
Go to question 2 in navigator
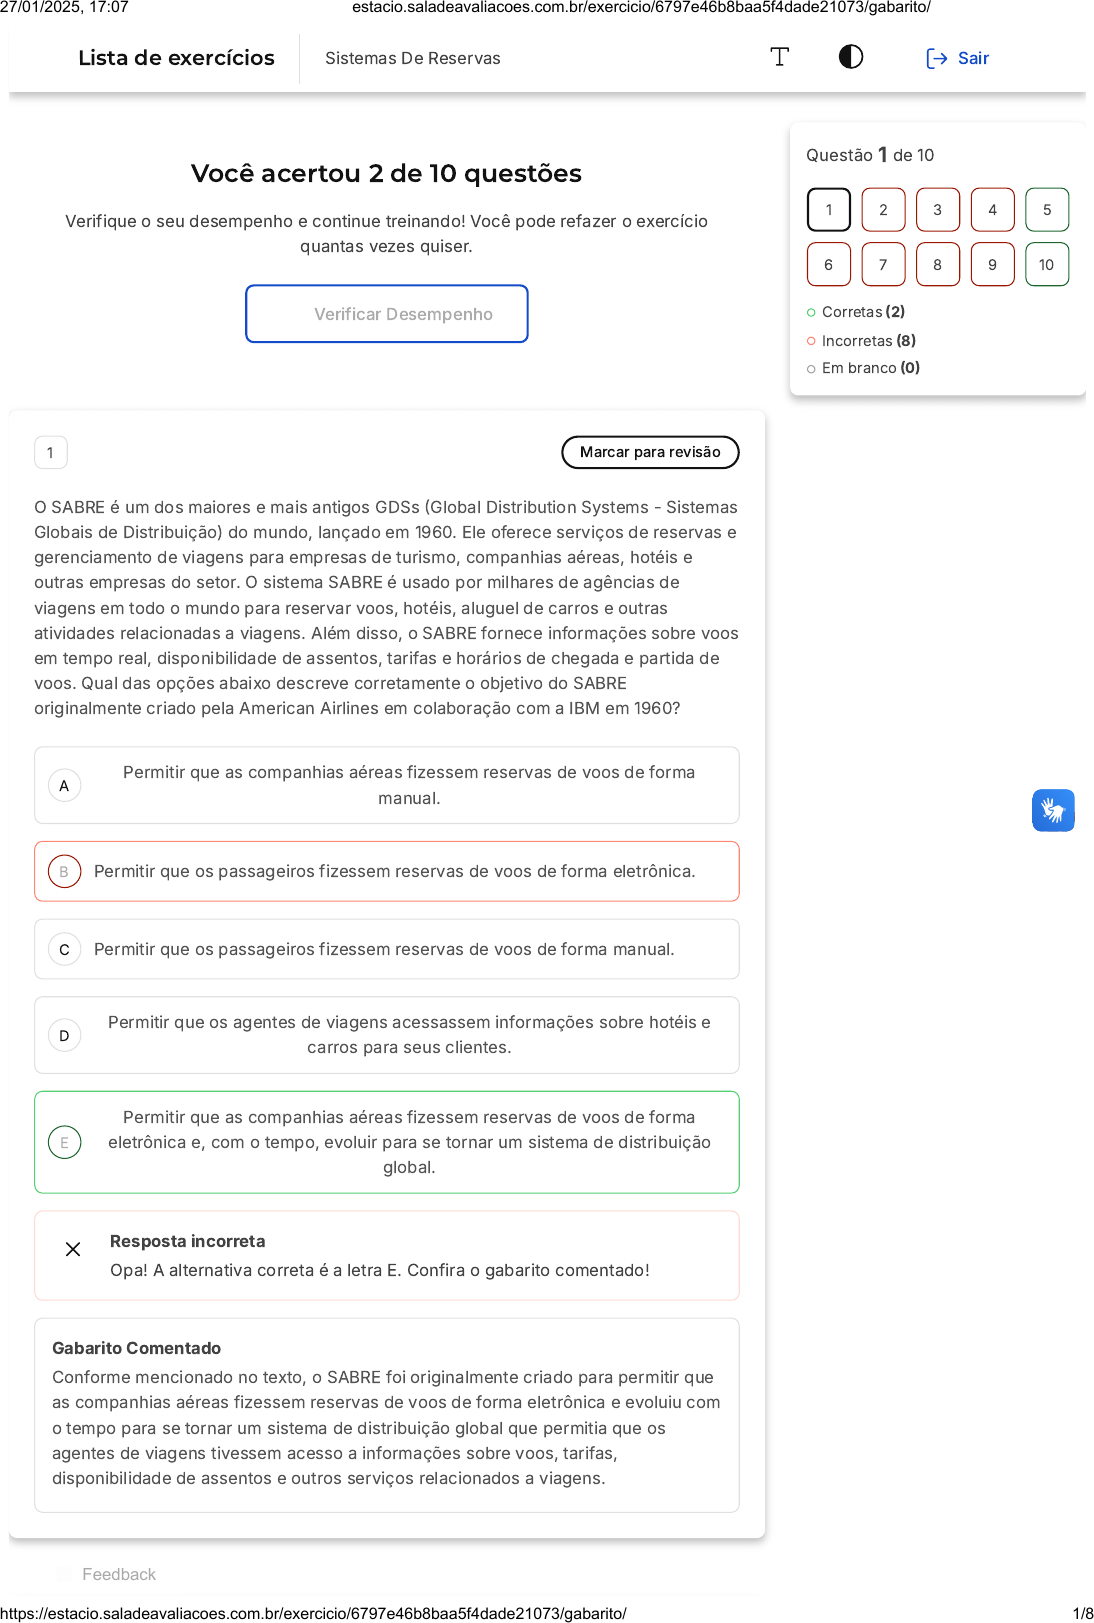[883, 210]
